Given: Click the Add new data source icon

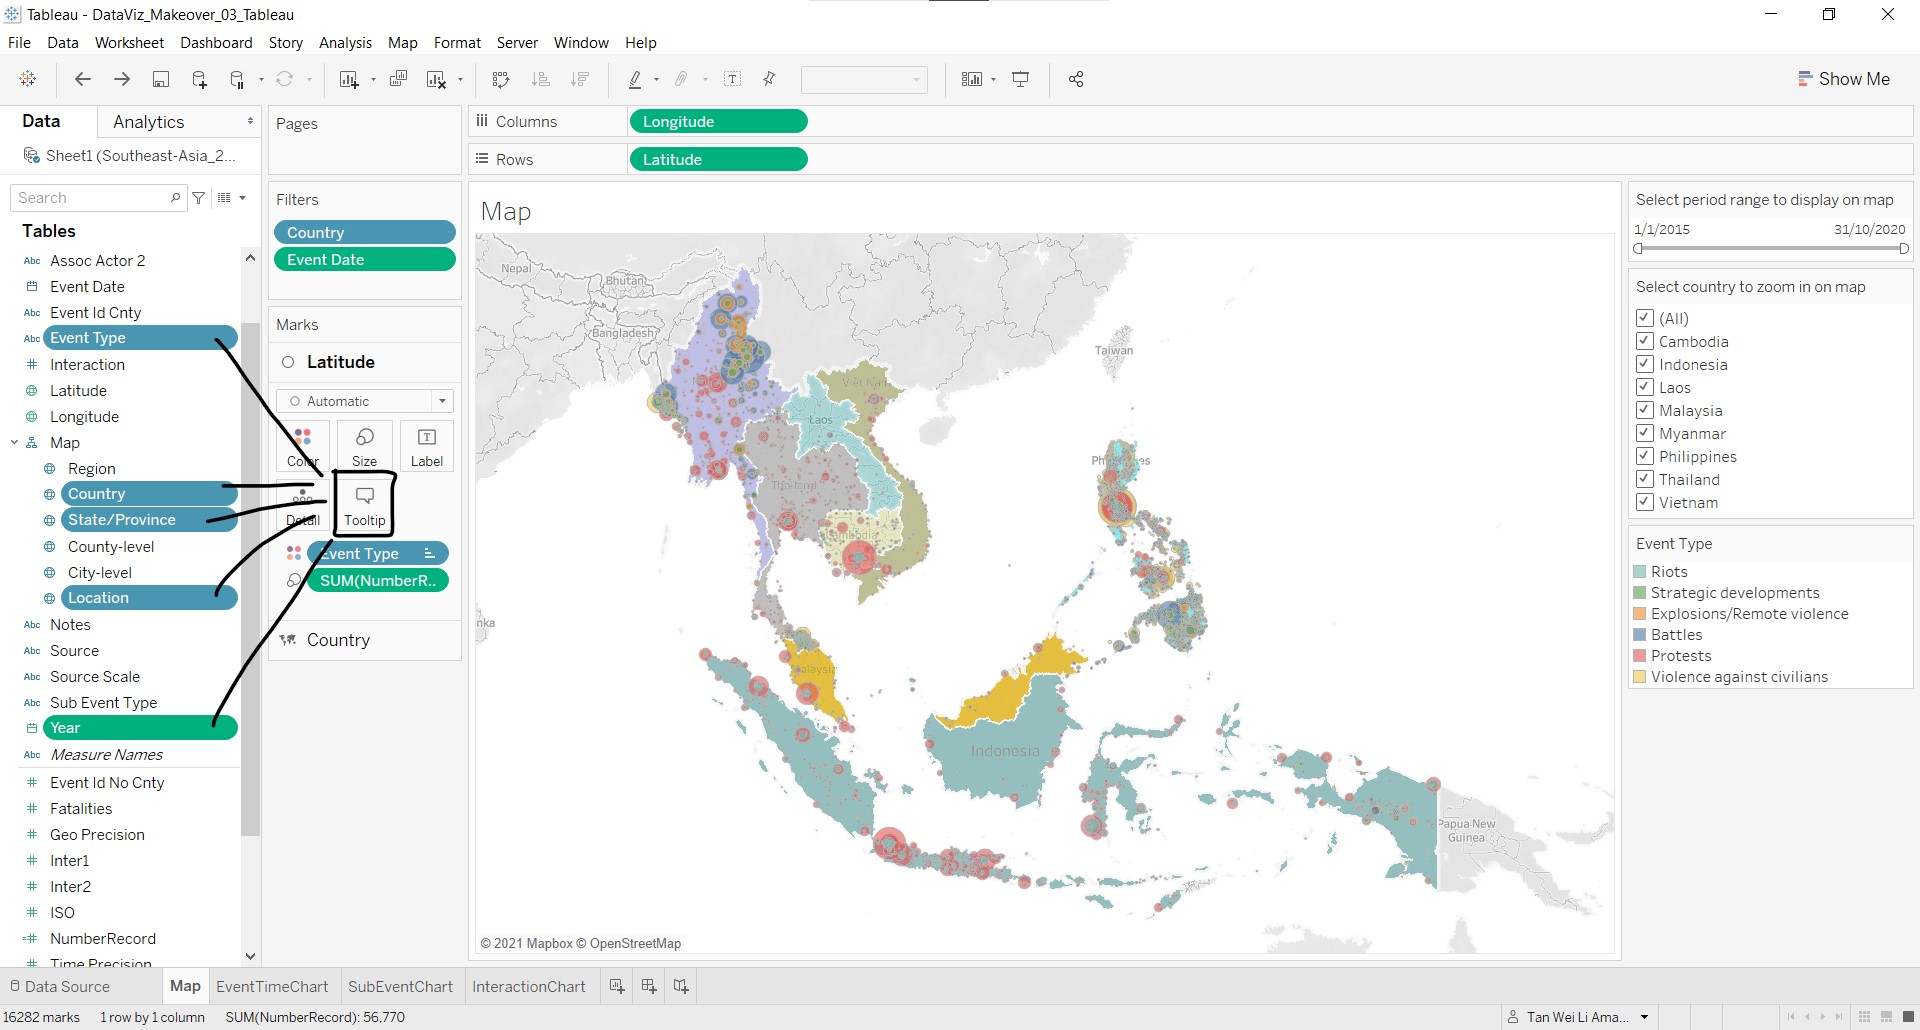Looking at the screenshot, I should point(199,79).
